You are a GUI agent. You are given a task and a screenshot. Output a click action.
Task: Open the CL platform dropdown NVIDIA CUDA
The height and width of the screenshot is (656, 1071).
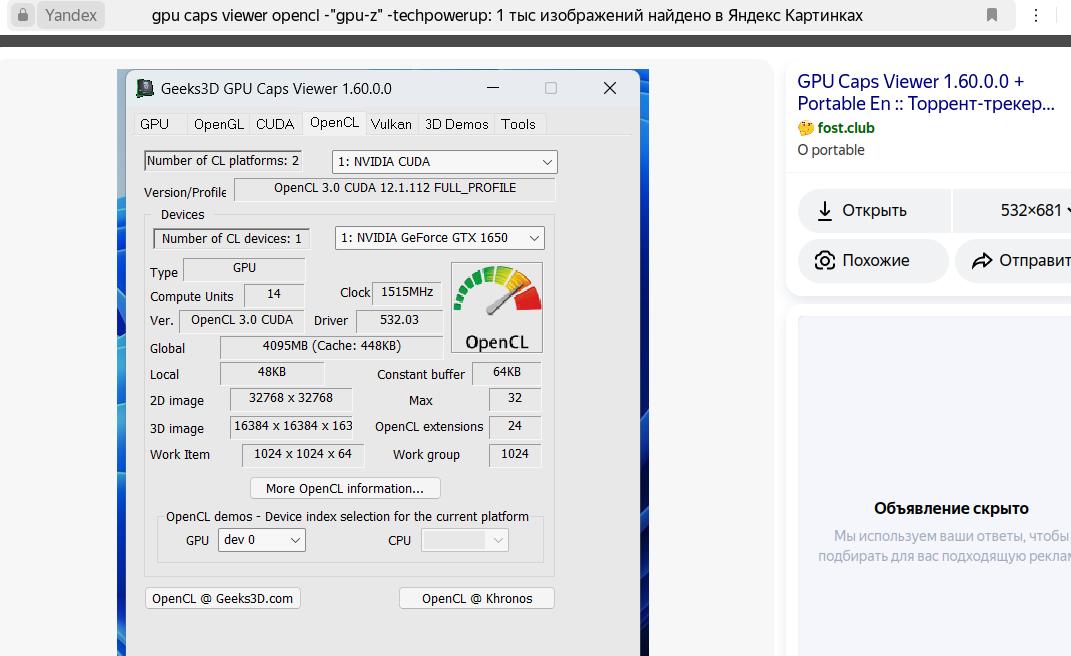pos(445,162)
